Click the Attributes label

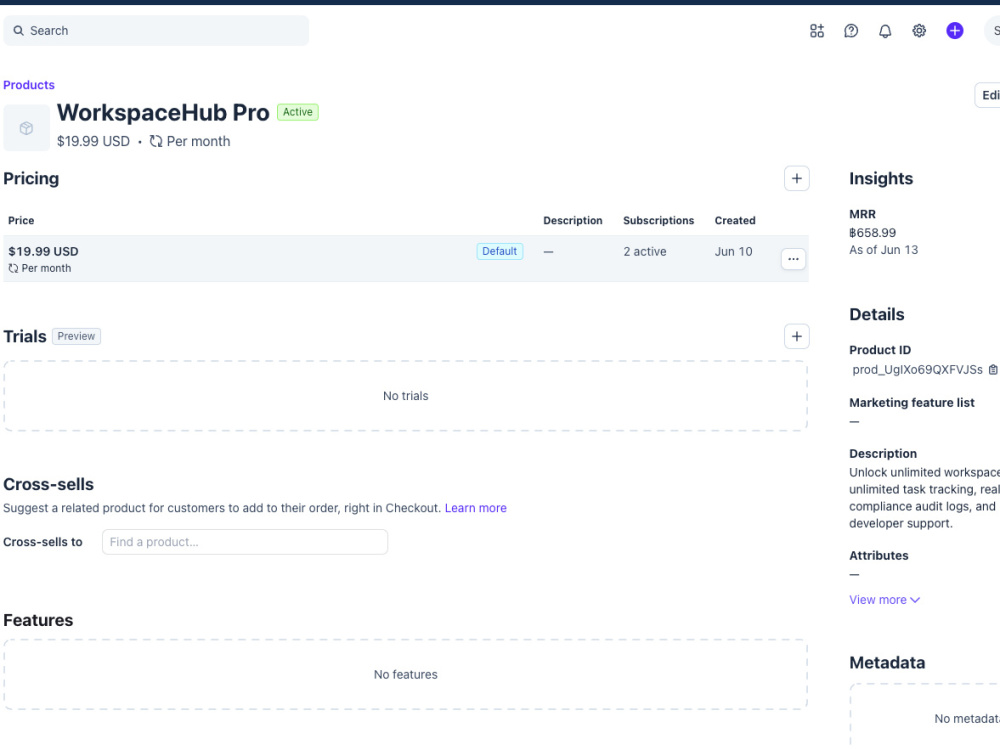(x=878, y=555)
